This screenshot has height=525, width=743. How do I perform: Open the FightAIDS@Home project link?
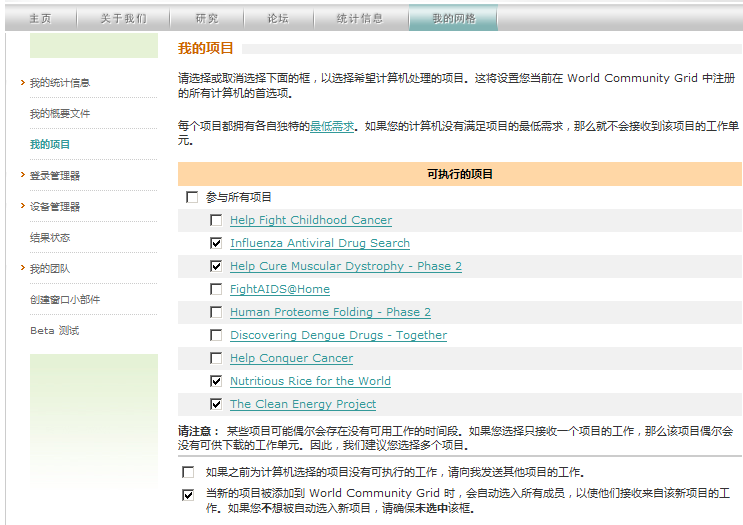click(x=280, y=289)
